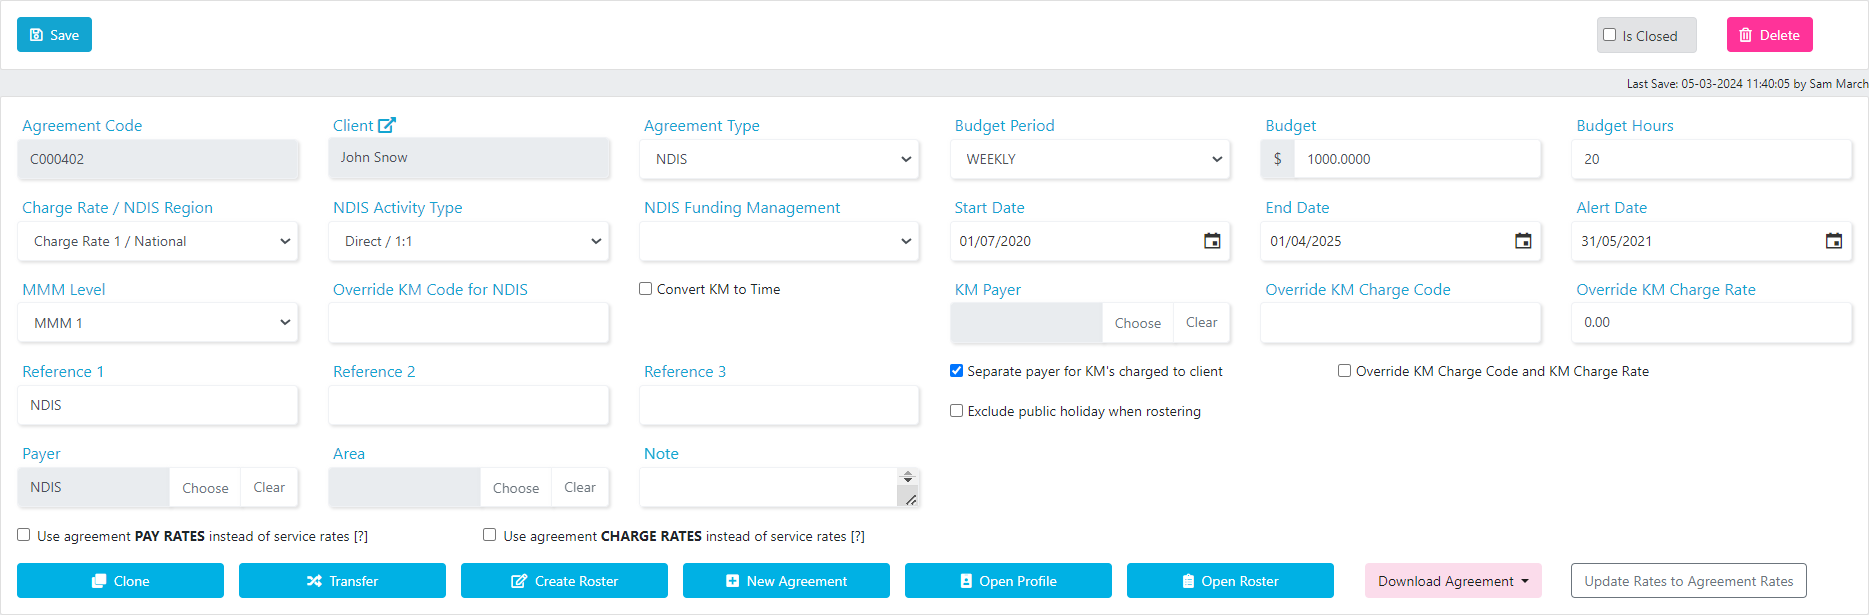Enable Convert KM to Time
This screenshot has width=1869, height=615.
[645, 289]
